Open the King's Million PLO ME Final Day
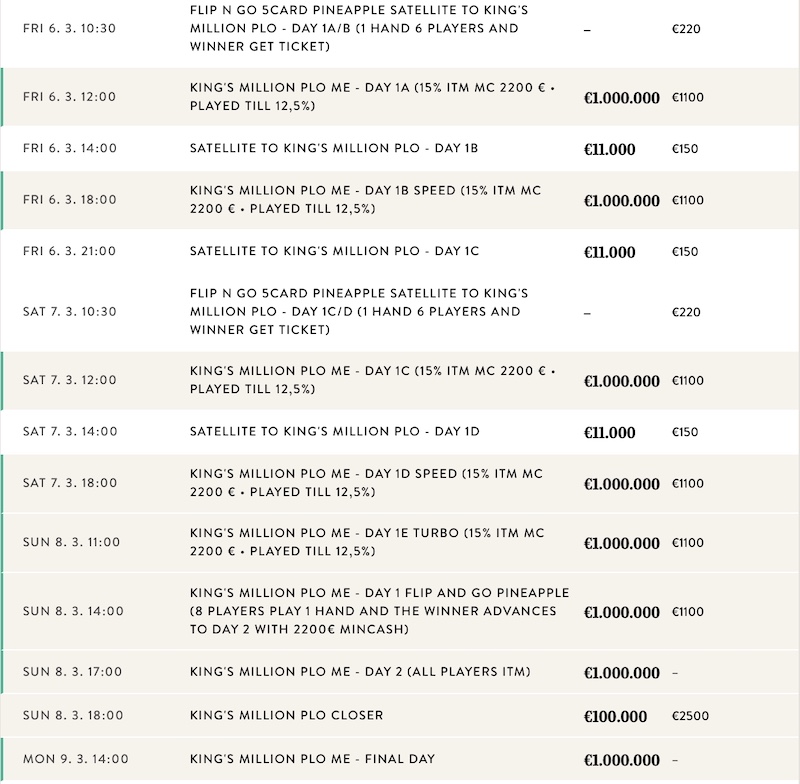Image resolution: width=800 pixels, height=784 pixels. pos(312,759)
